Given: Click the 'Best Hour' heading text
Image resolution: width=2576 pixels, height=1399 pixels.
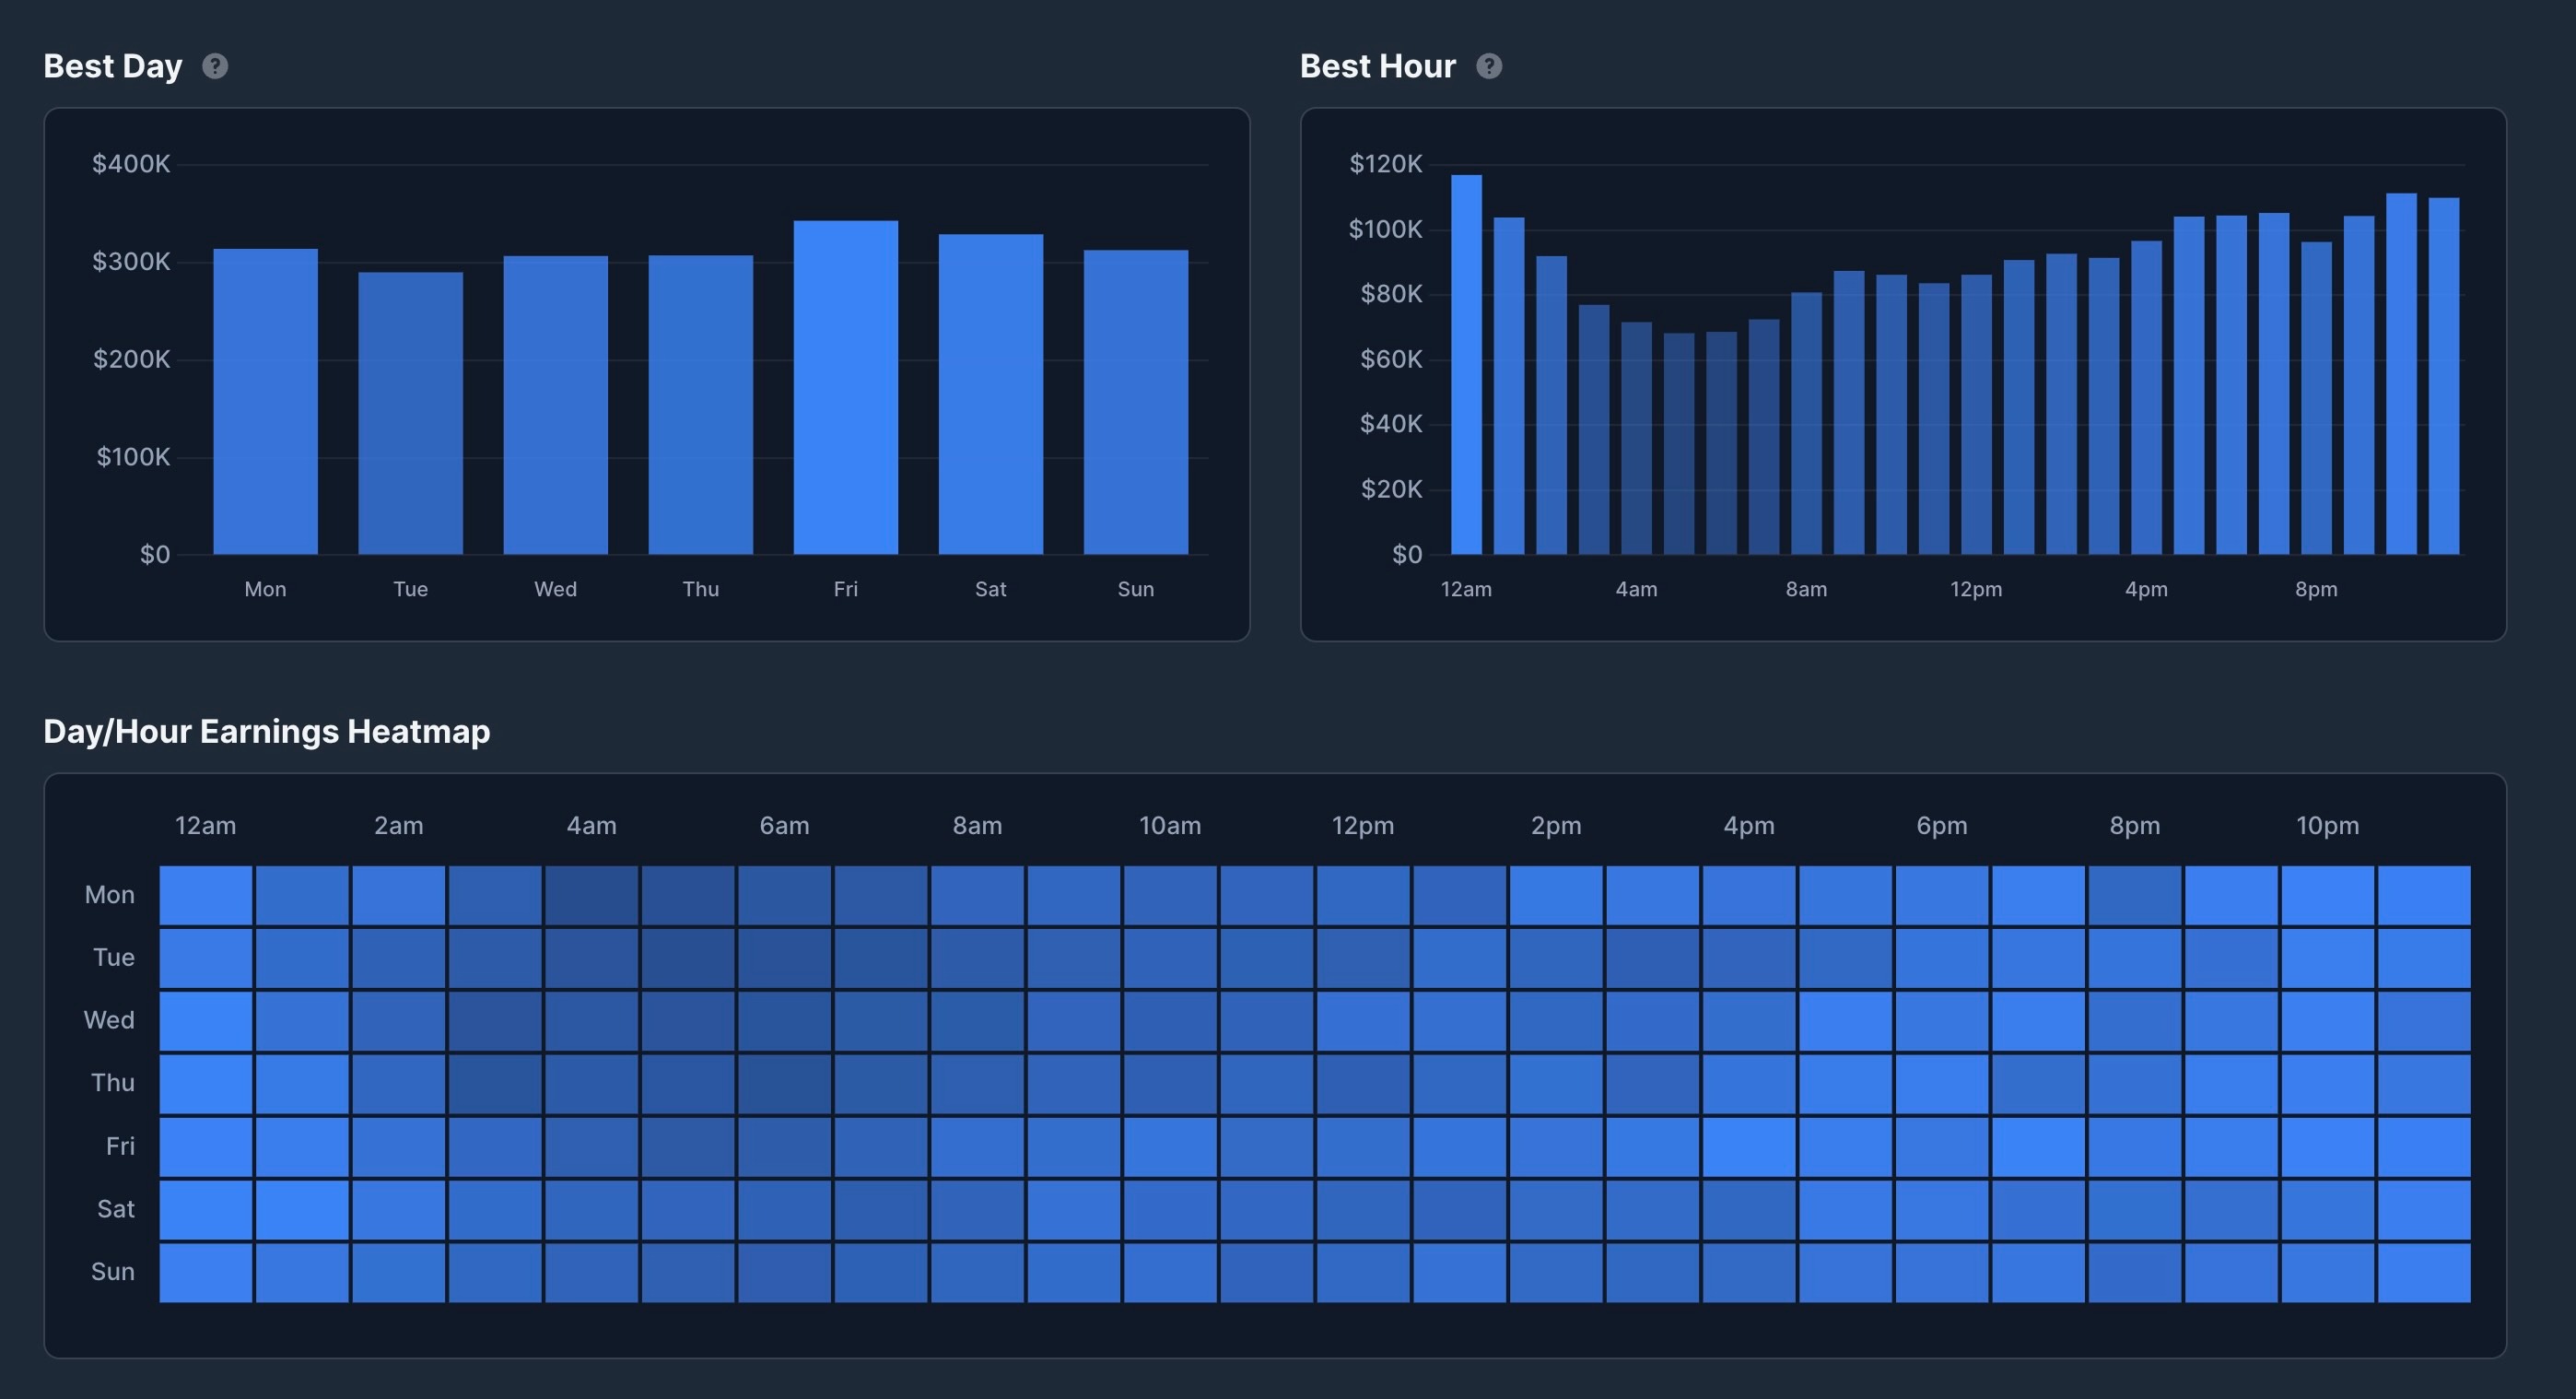Looking at the screenshot, I should pos(1378,66).
